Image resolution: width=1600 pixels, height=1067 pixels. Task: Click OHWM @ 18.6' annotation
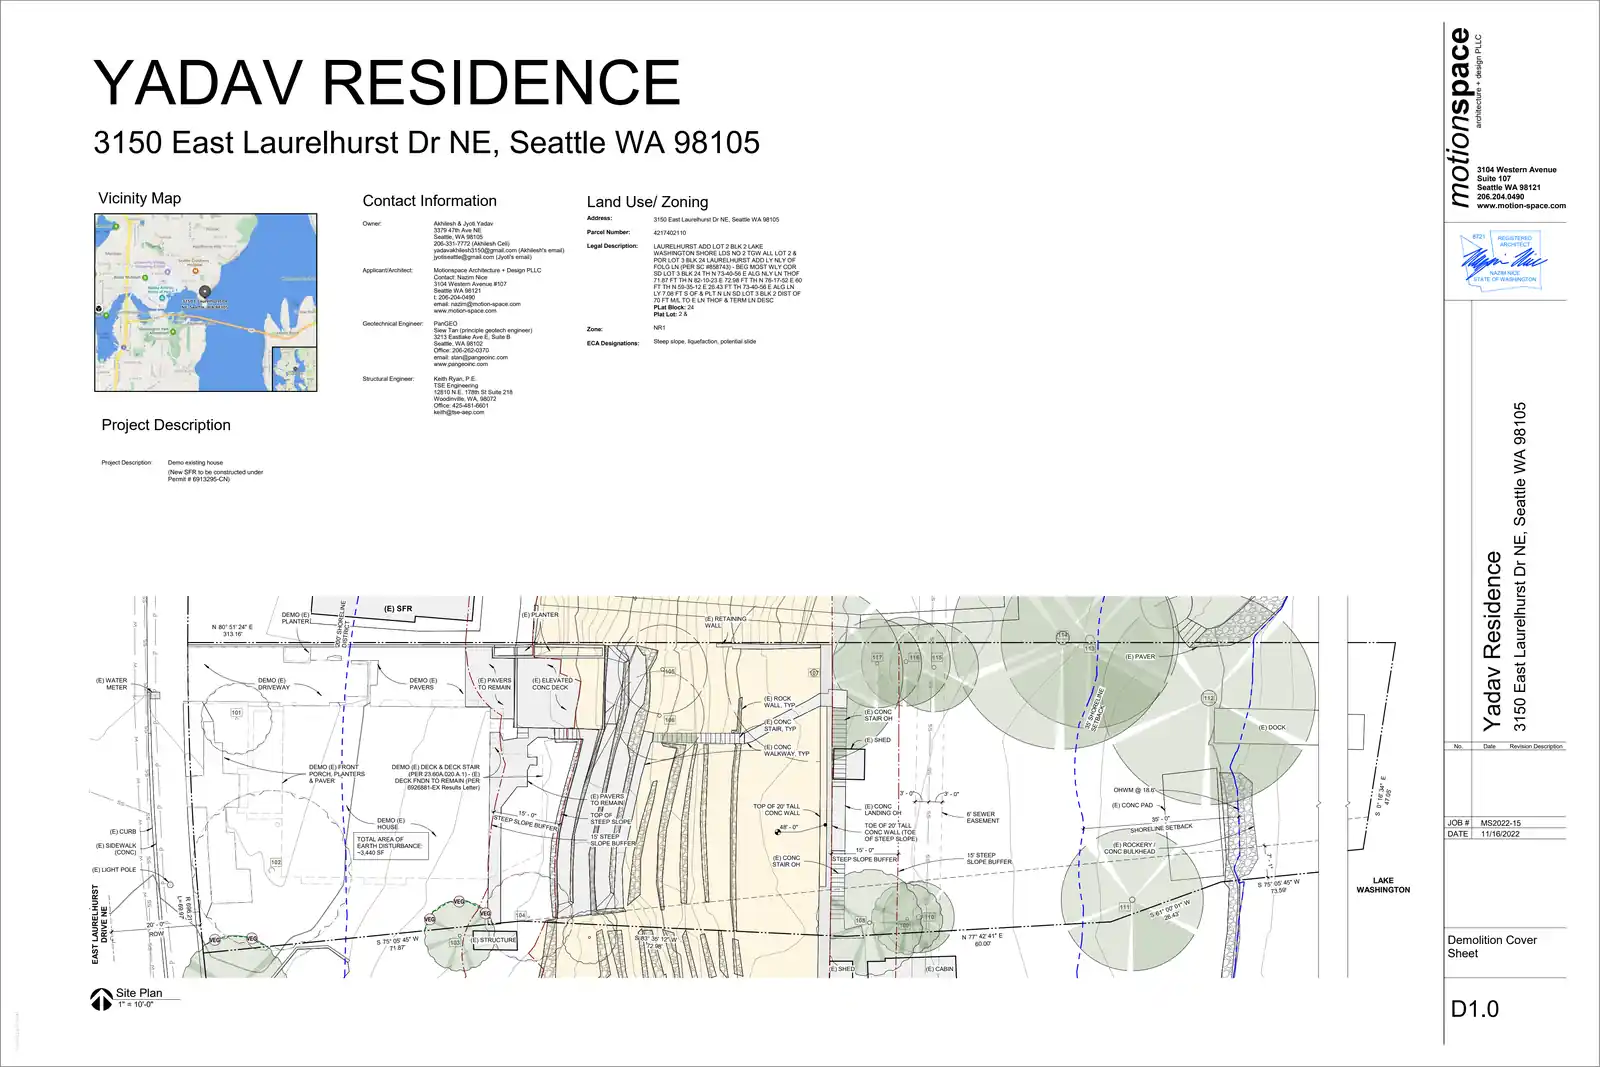point(1133,790)
